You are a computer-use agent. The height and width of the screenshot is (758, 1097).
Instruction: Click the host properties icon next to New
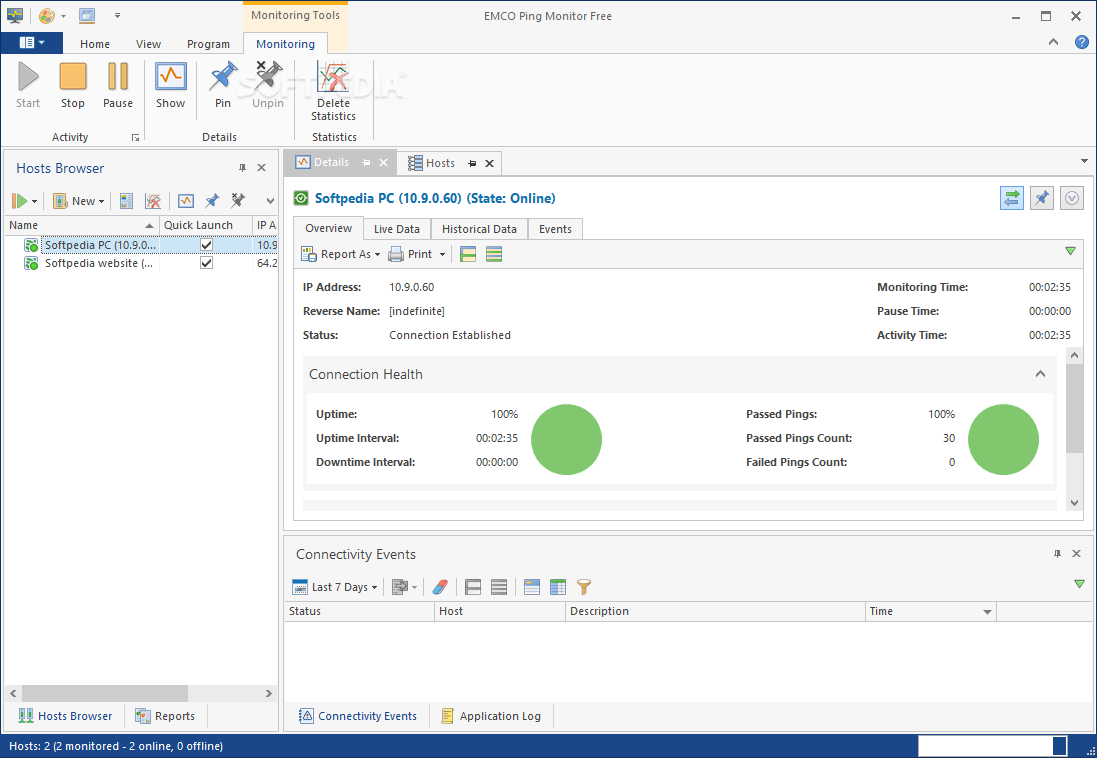tap(126, 202)
